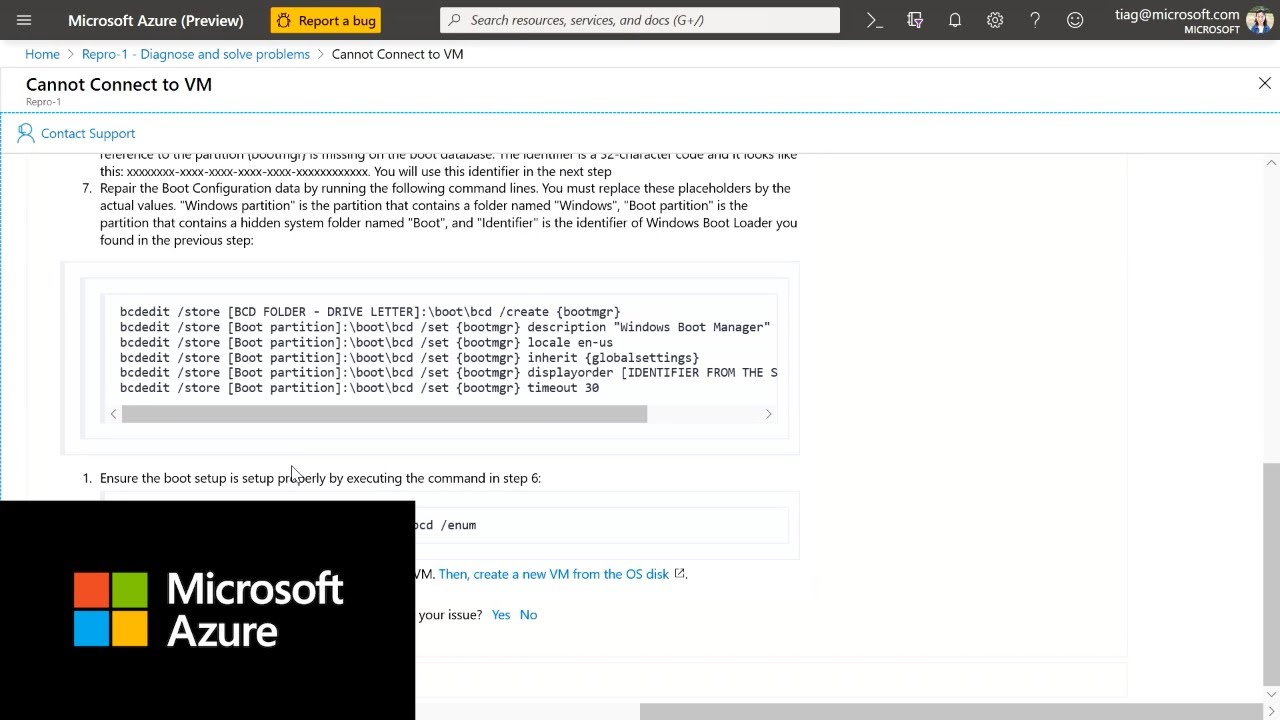Open the Directory and subscription filter icon
The height and width of the screenshot is (720, 1280).
915,20
